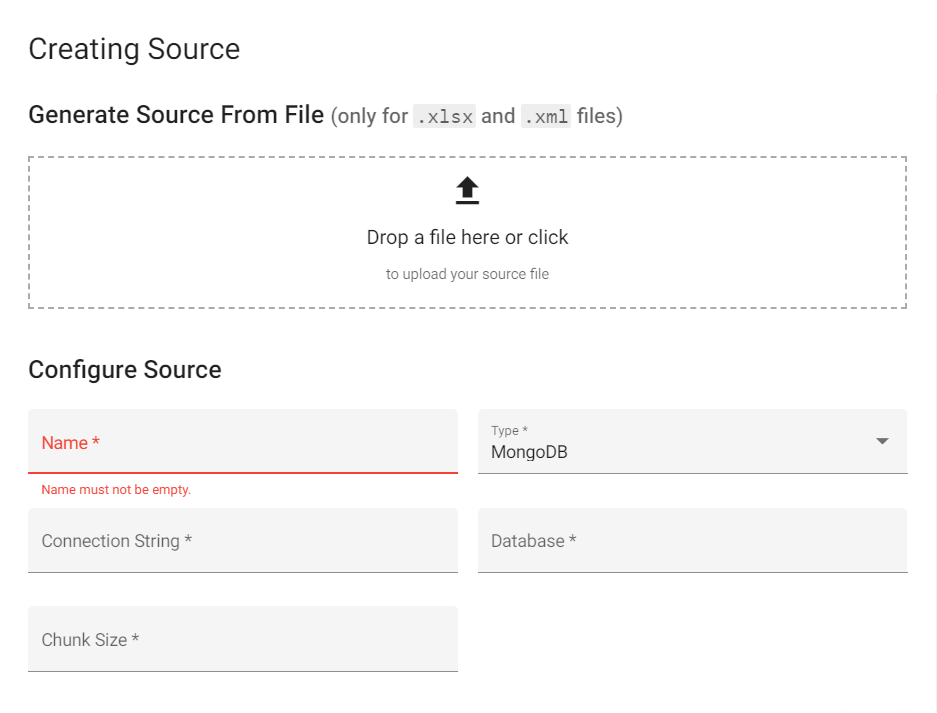937x713 pixels.
Task: Focus the Database input field
Action: pyautogui.click(x=693, y=540)
